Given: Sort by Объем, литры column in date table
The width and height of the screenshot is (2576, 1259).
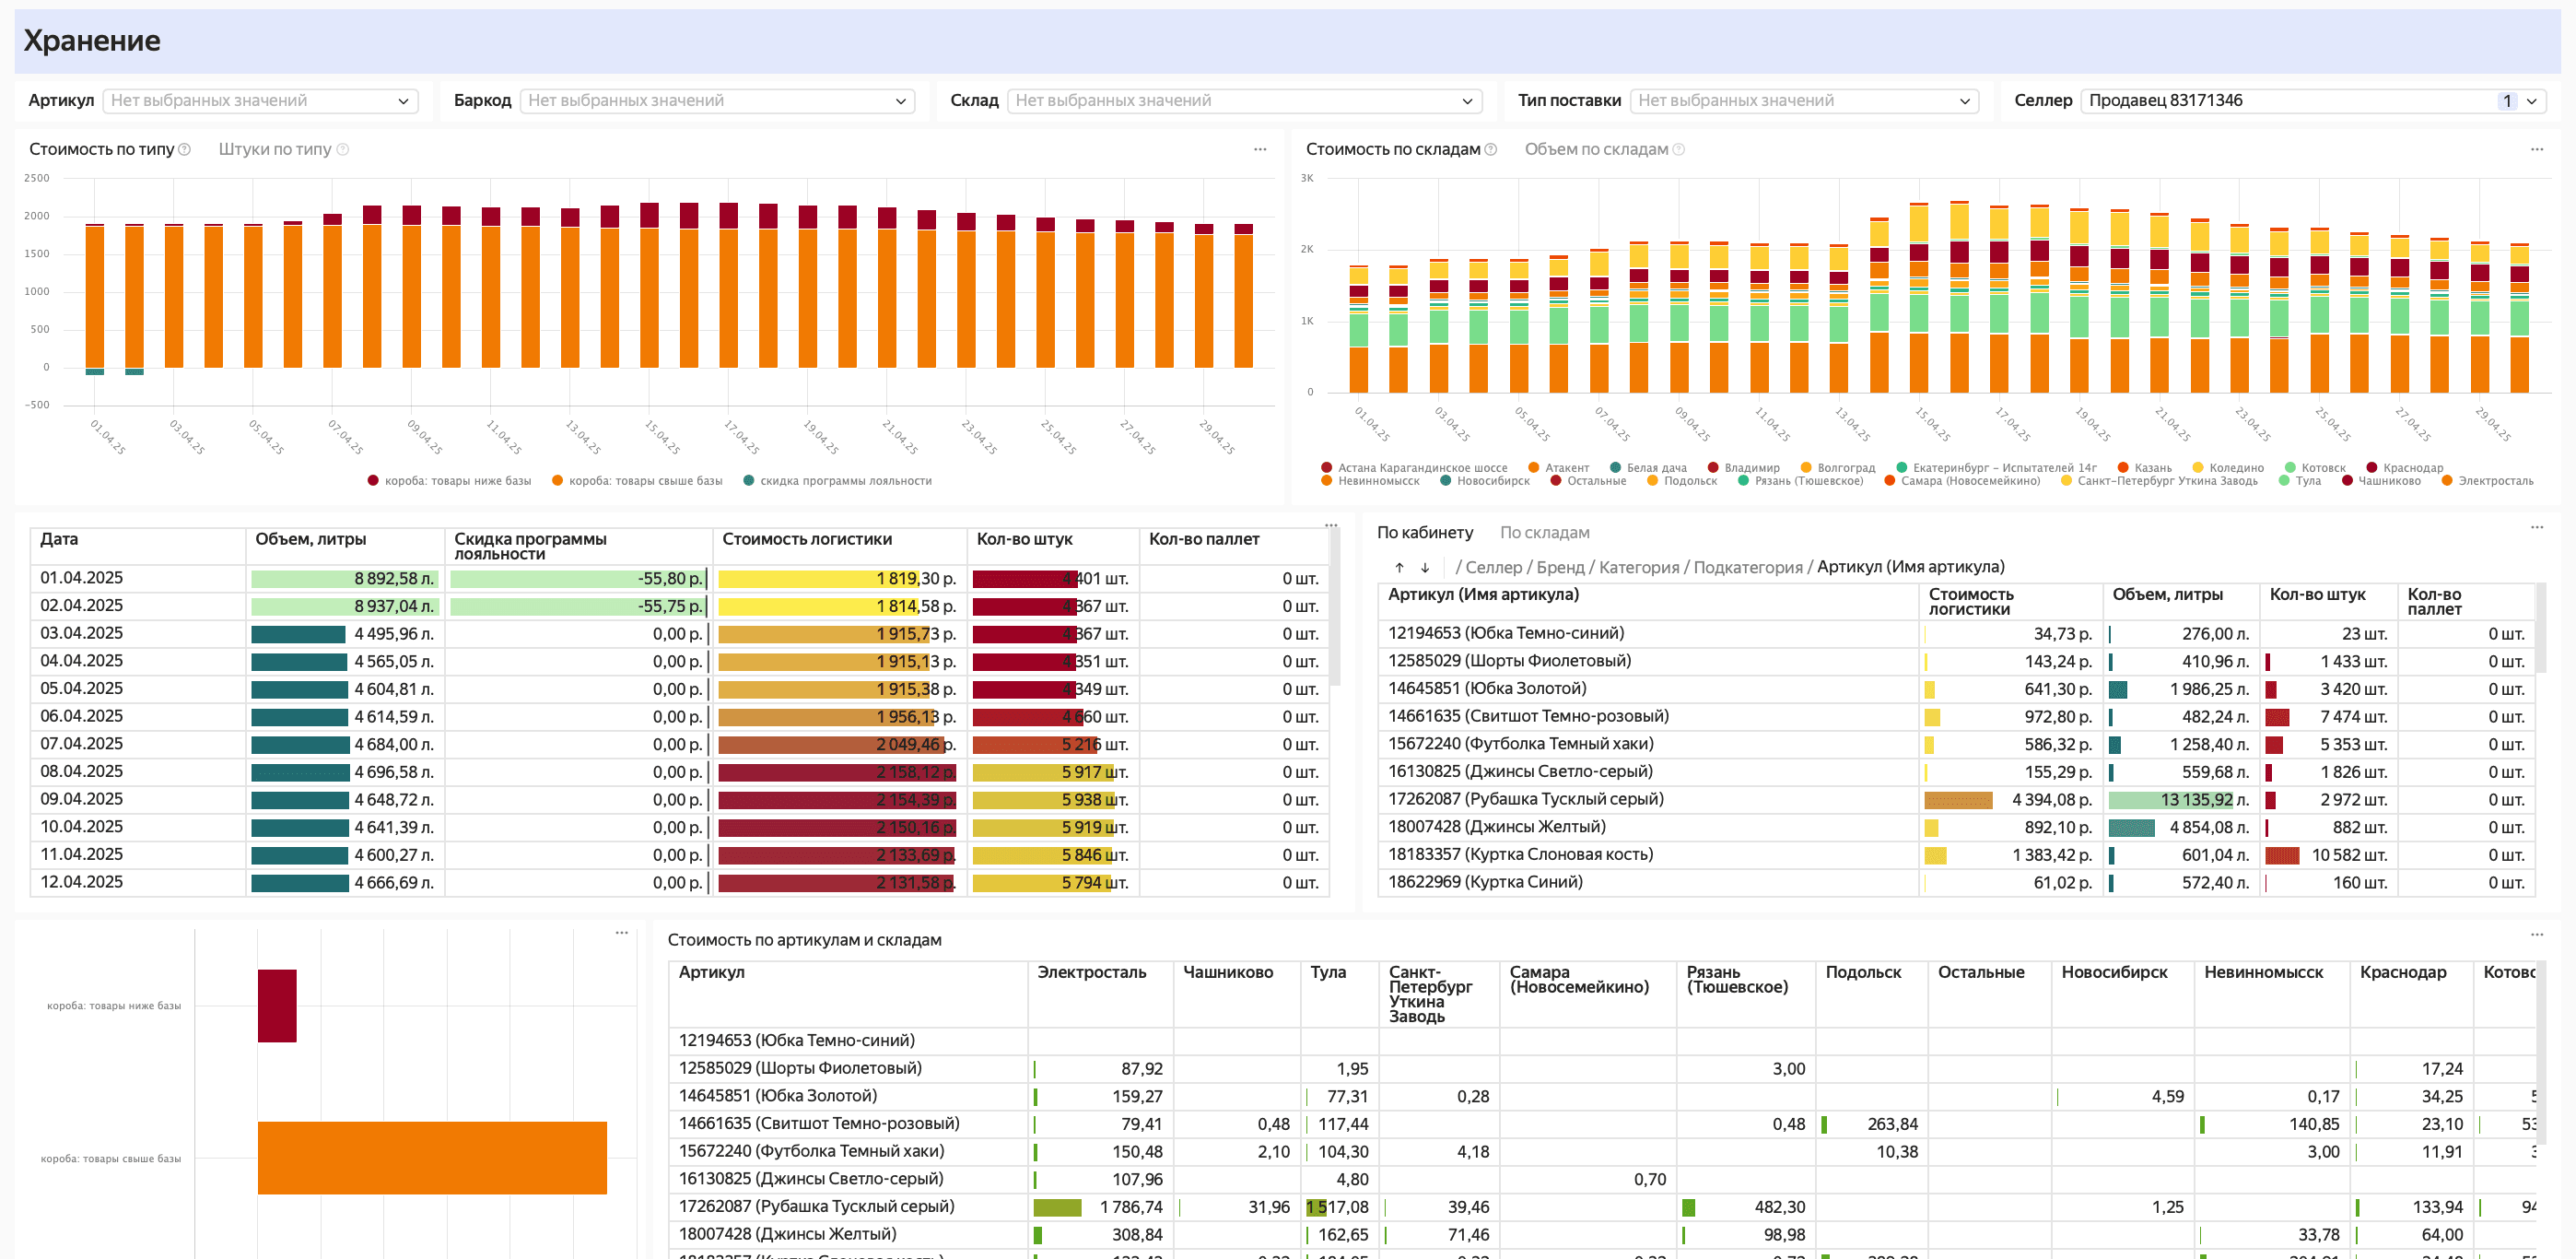Looking at the screenshot, I should tap(310, 539).
